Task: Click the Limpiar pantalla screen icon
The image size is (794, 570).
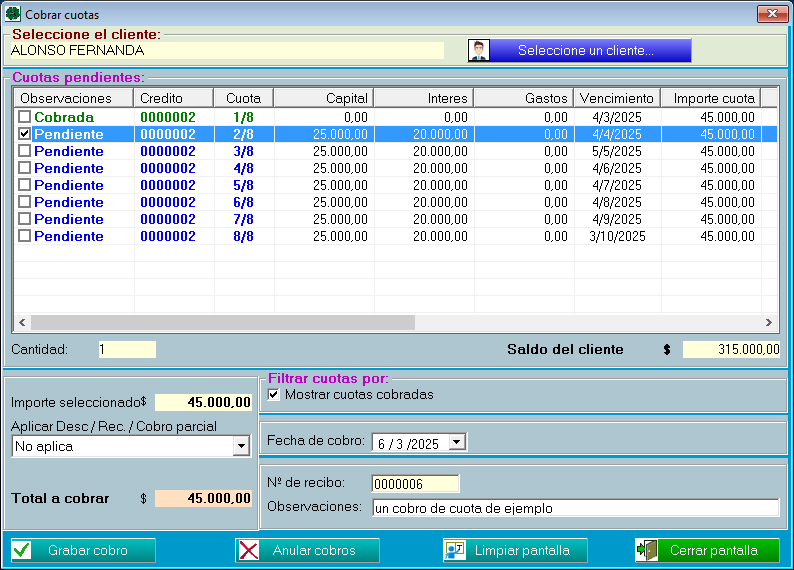Action: point(456,550)
